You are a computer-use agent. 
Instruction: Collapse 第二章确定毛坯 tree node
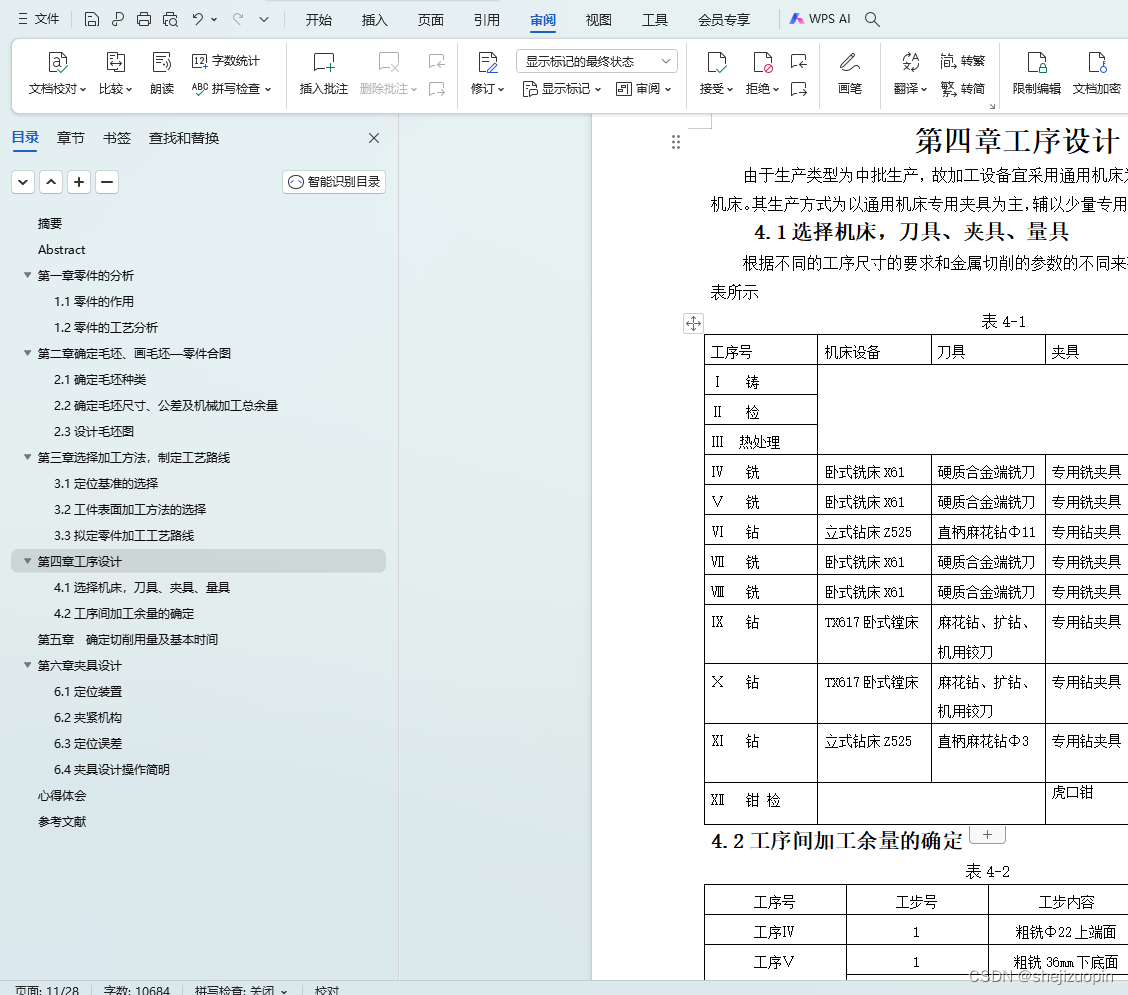pos(27,353)
